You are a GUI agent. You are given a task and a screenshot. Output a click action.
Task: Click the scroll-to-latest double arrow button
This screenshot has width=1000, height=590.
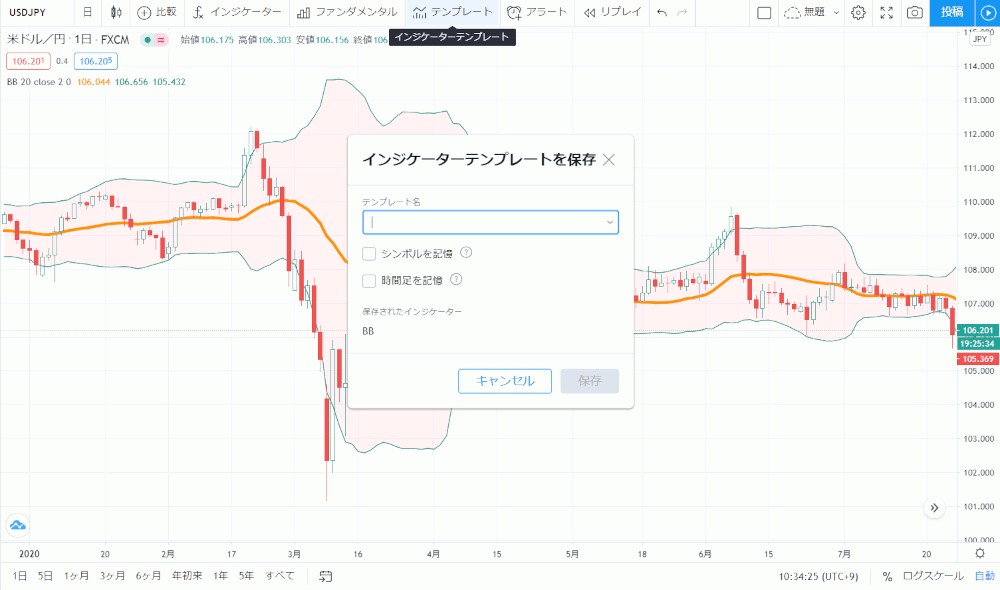pos(934,508)
